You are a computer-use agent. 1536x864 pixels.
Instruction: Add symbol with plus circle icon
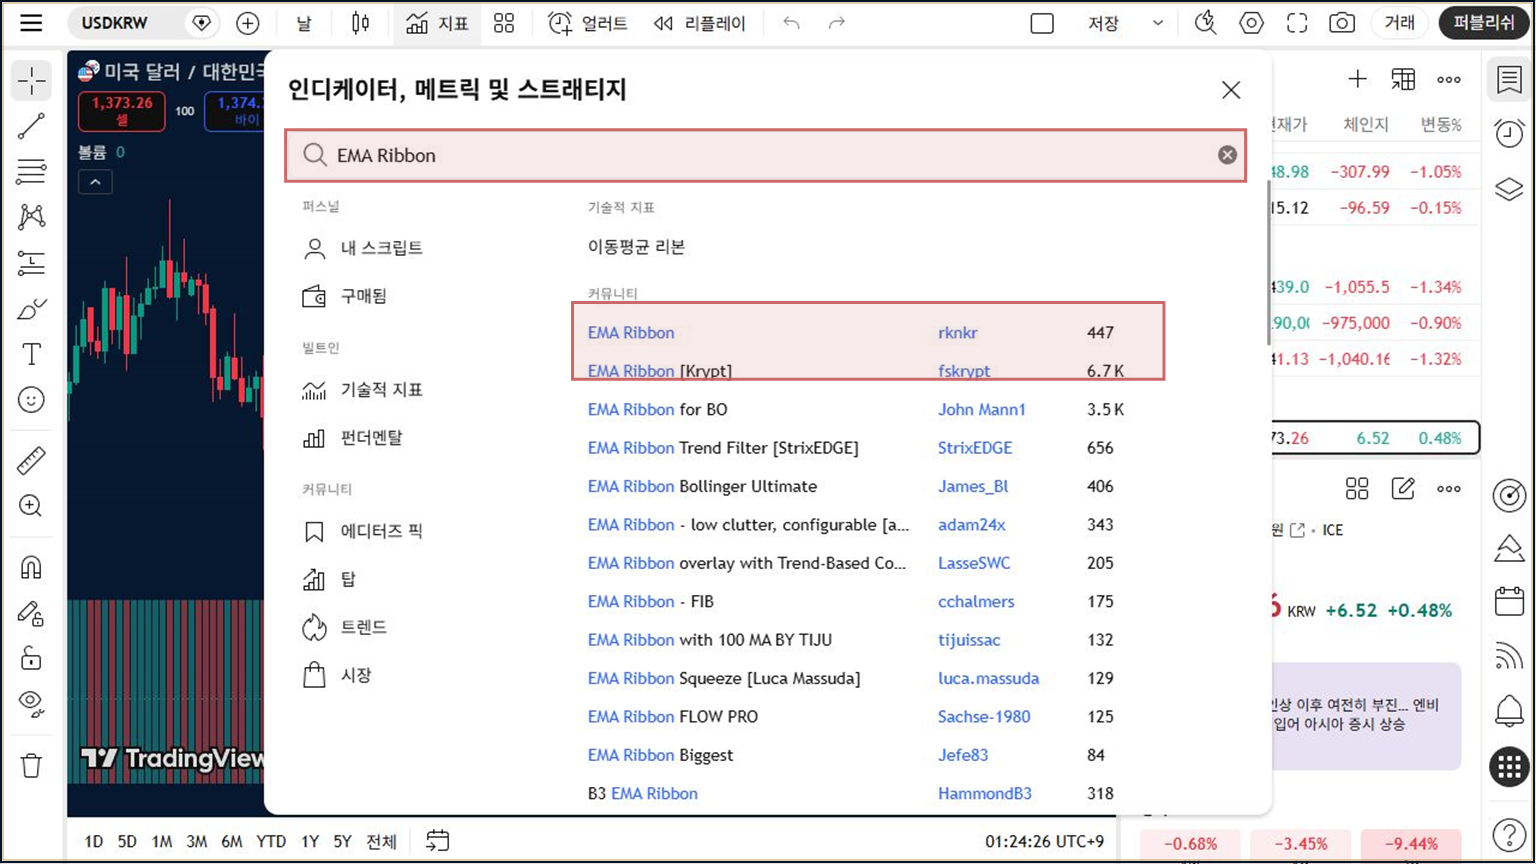(x=247, y=23)
